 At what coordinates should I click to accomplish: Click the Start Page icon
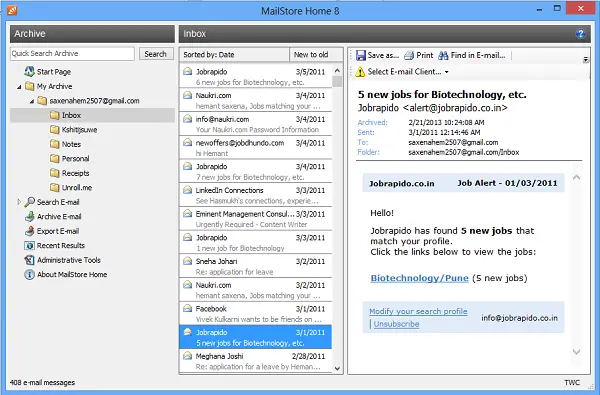(x=29, y=71)
